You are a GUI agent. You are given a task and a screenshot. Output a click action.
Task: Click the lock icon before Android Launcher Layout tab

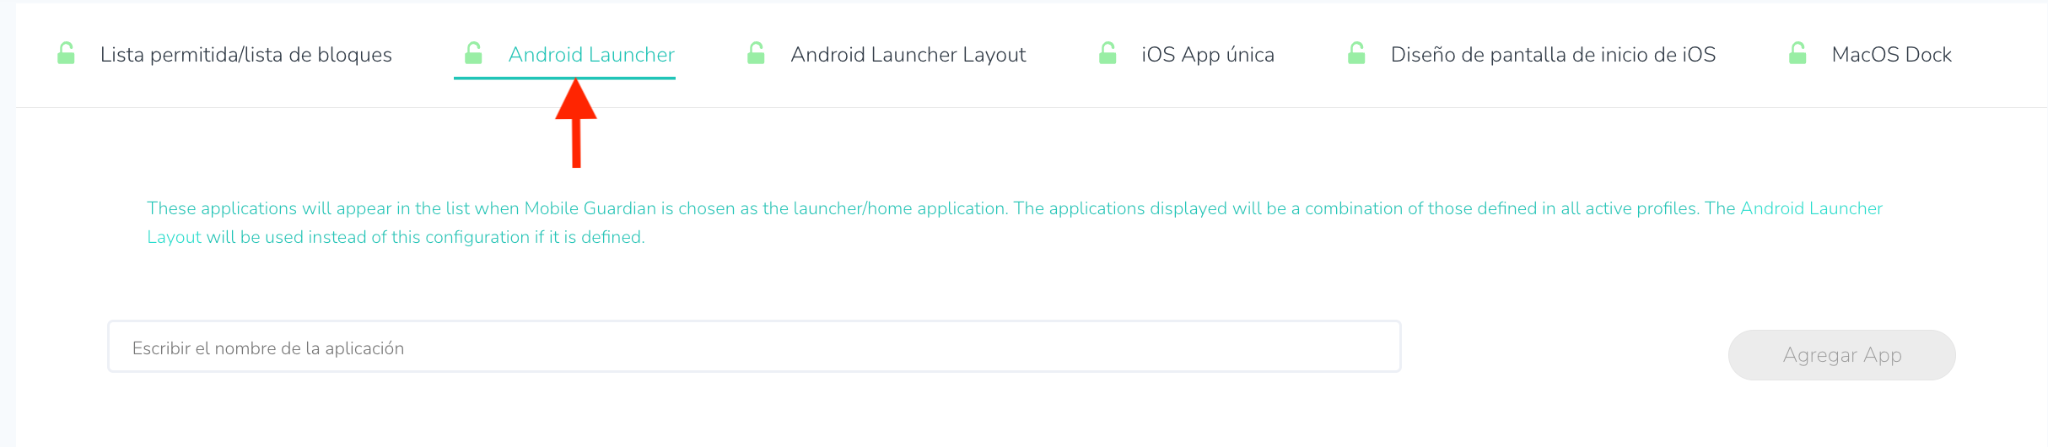pyautogui.click(x=756, y=54)
